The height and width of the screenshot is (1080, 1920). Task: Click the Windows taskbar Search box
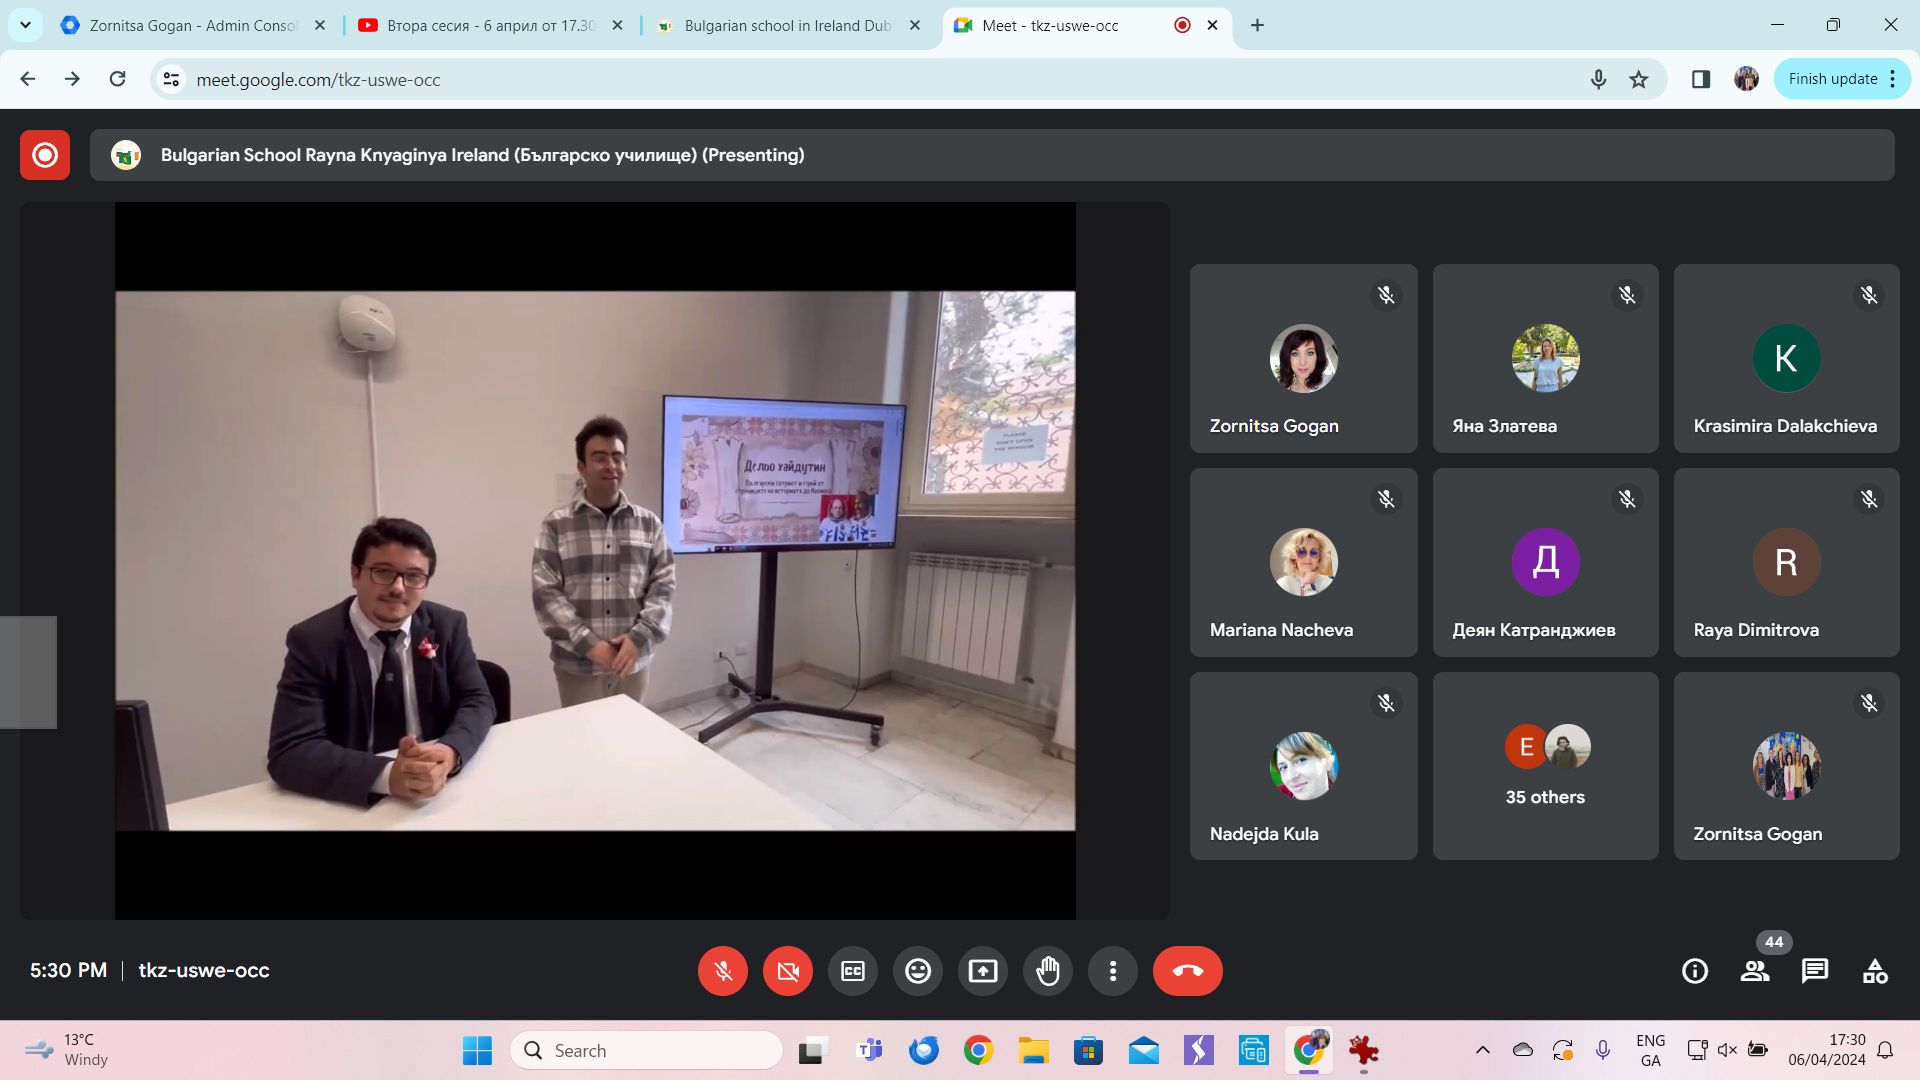[x=646, y=1050]
